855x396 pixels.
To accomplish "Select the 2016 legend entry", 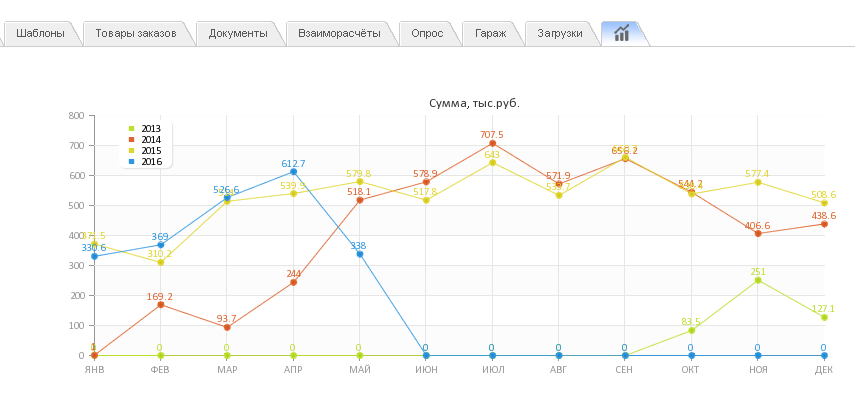I will pyautogui.click(x=144, y=161).
